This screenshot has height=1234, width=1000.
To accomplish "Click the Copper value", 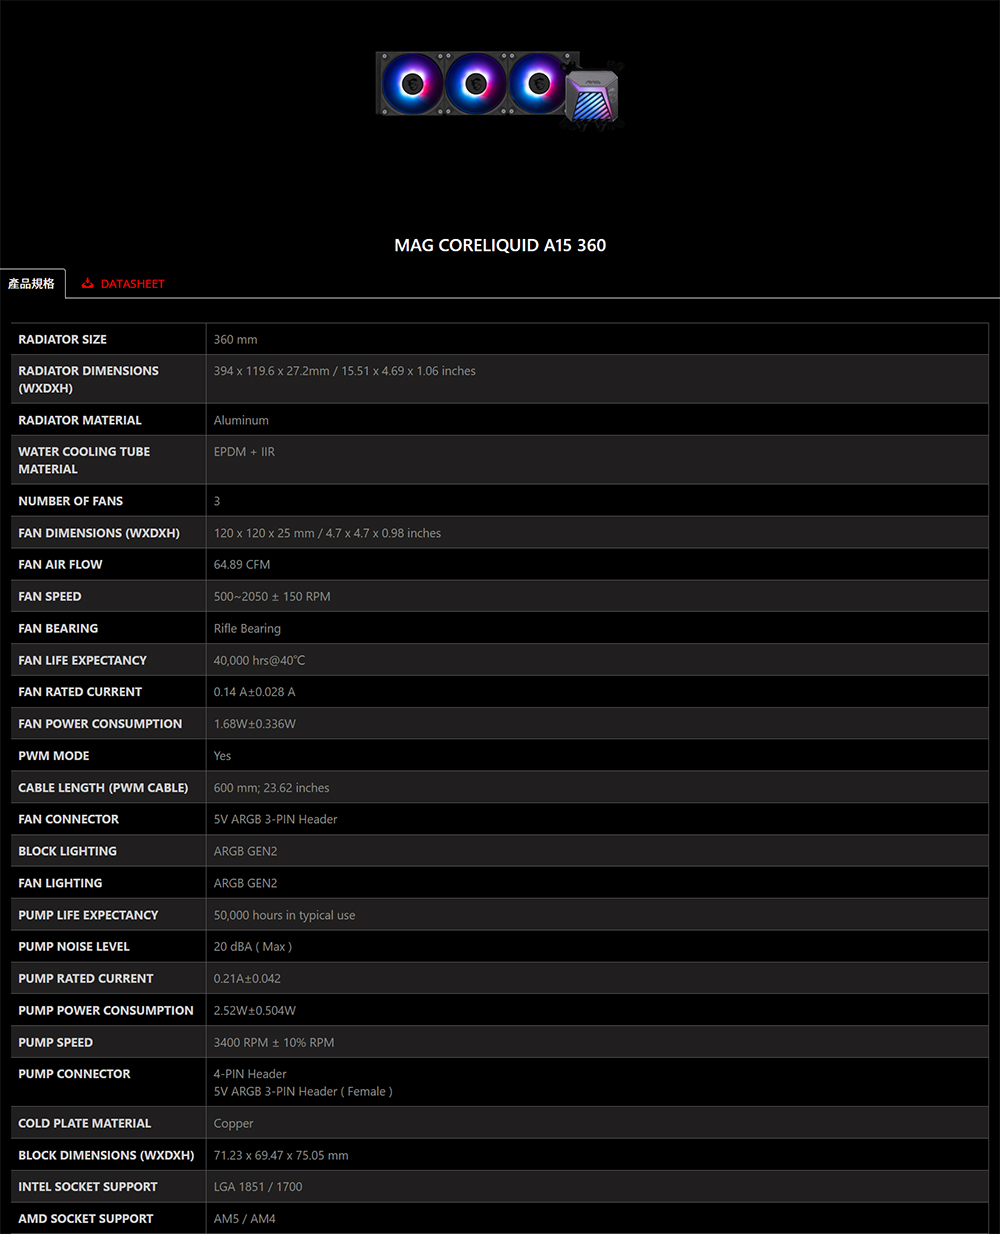I will (233, 1124).
